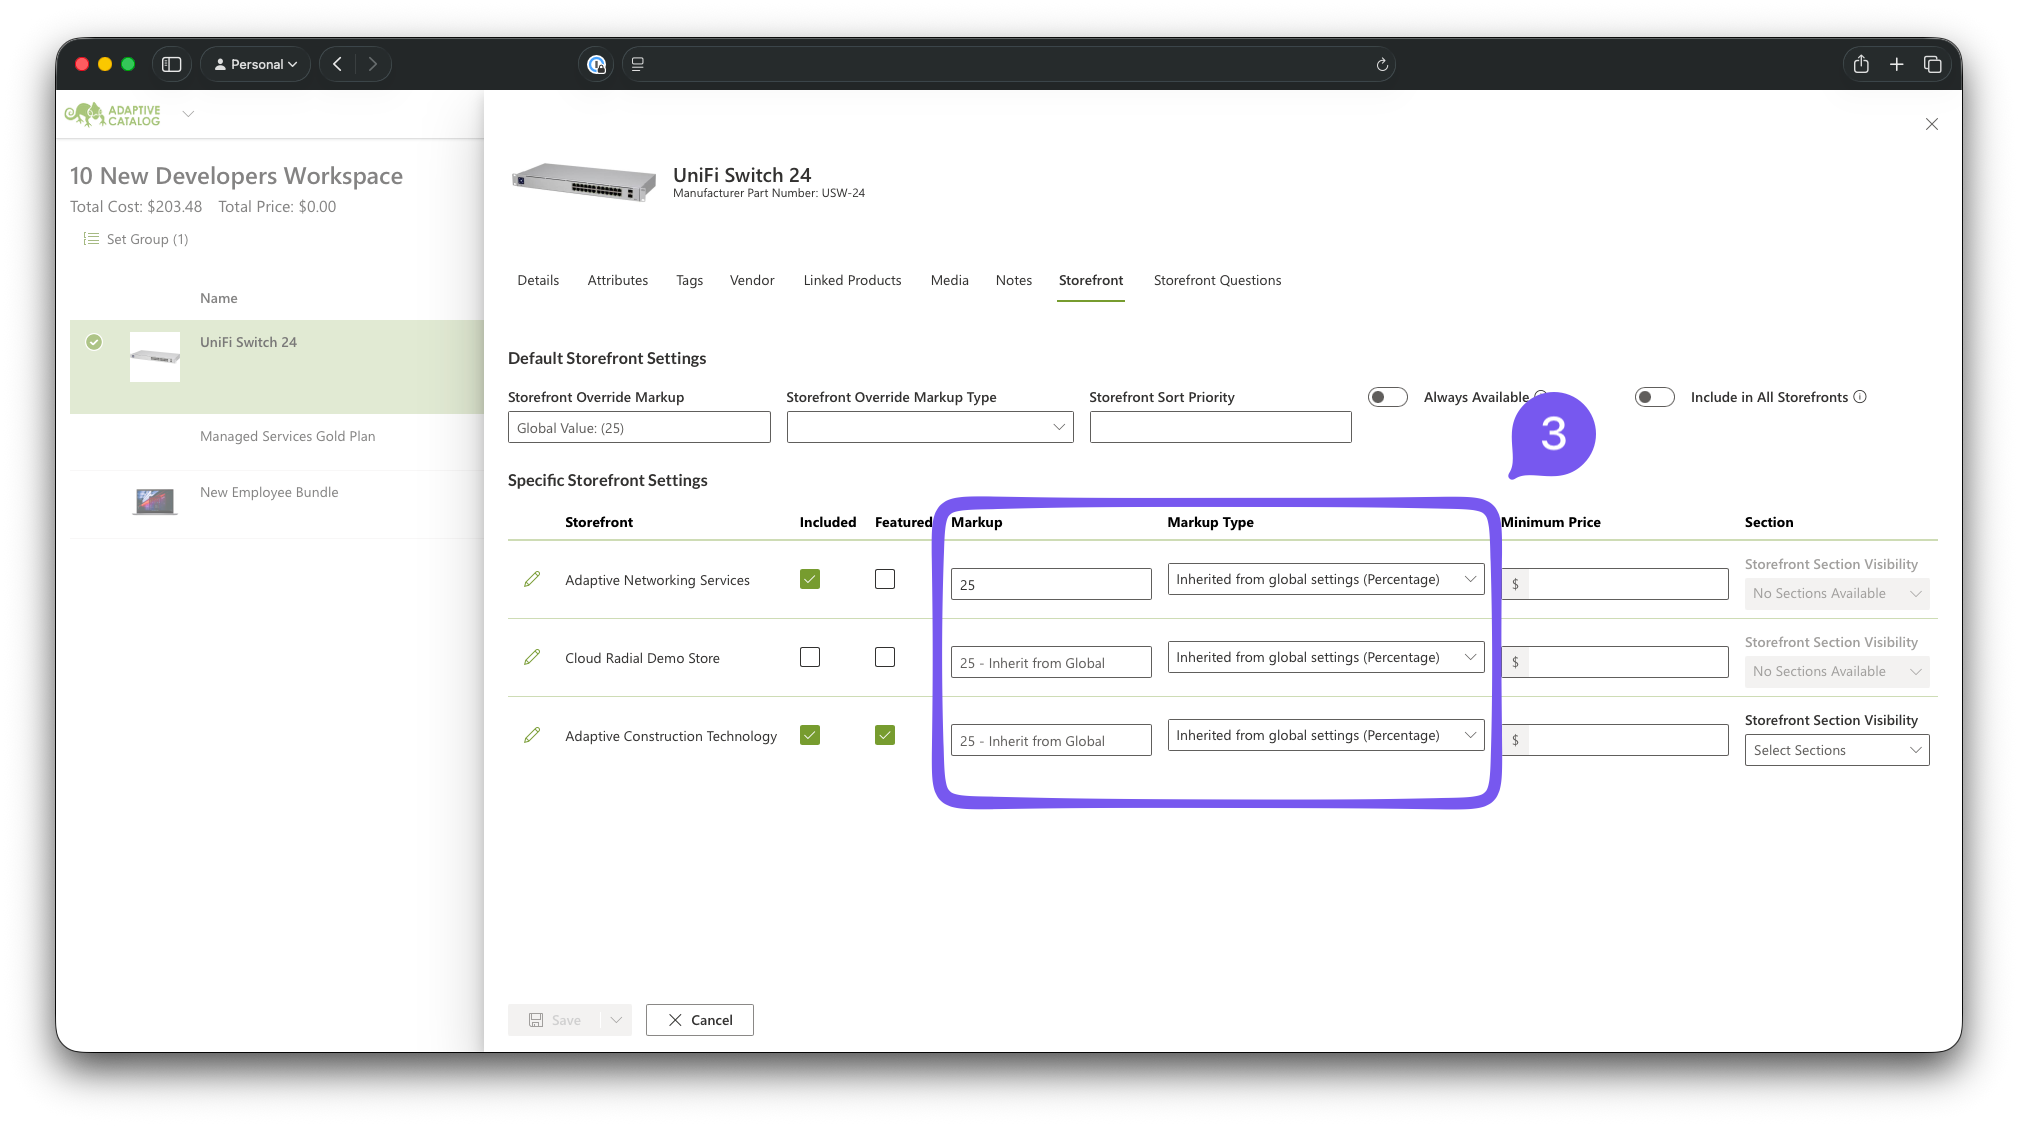2018x1126 pixels.
Task: Open Storefront Override Markup Type dropdown
Action: coord(930,427)
